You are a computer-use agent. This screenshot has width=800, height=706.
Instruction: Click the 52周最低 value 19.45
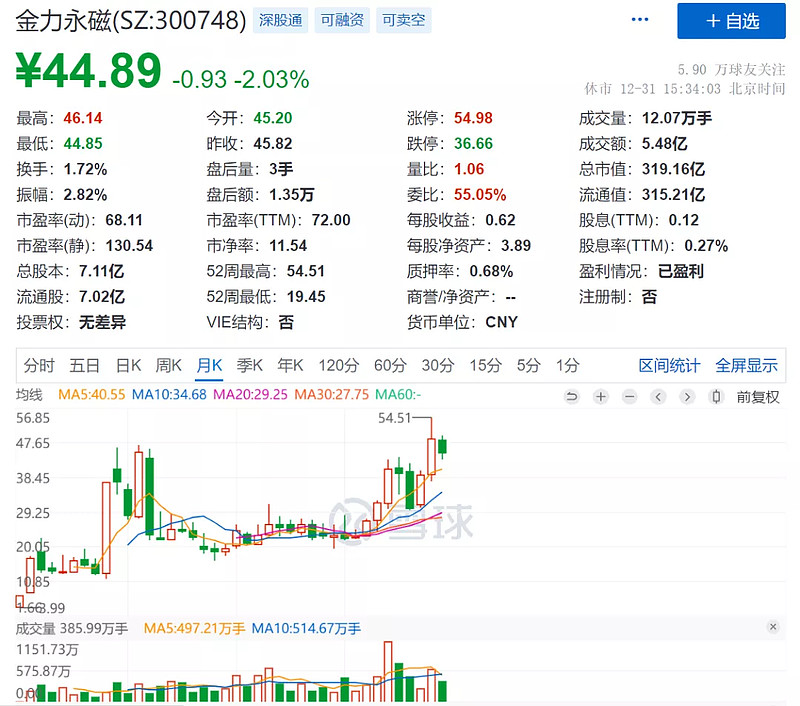click(x=306, y=297)
